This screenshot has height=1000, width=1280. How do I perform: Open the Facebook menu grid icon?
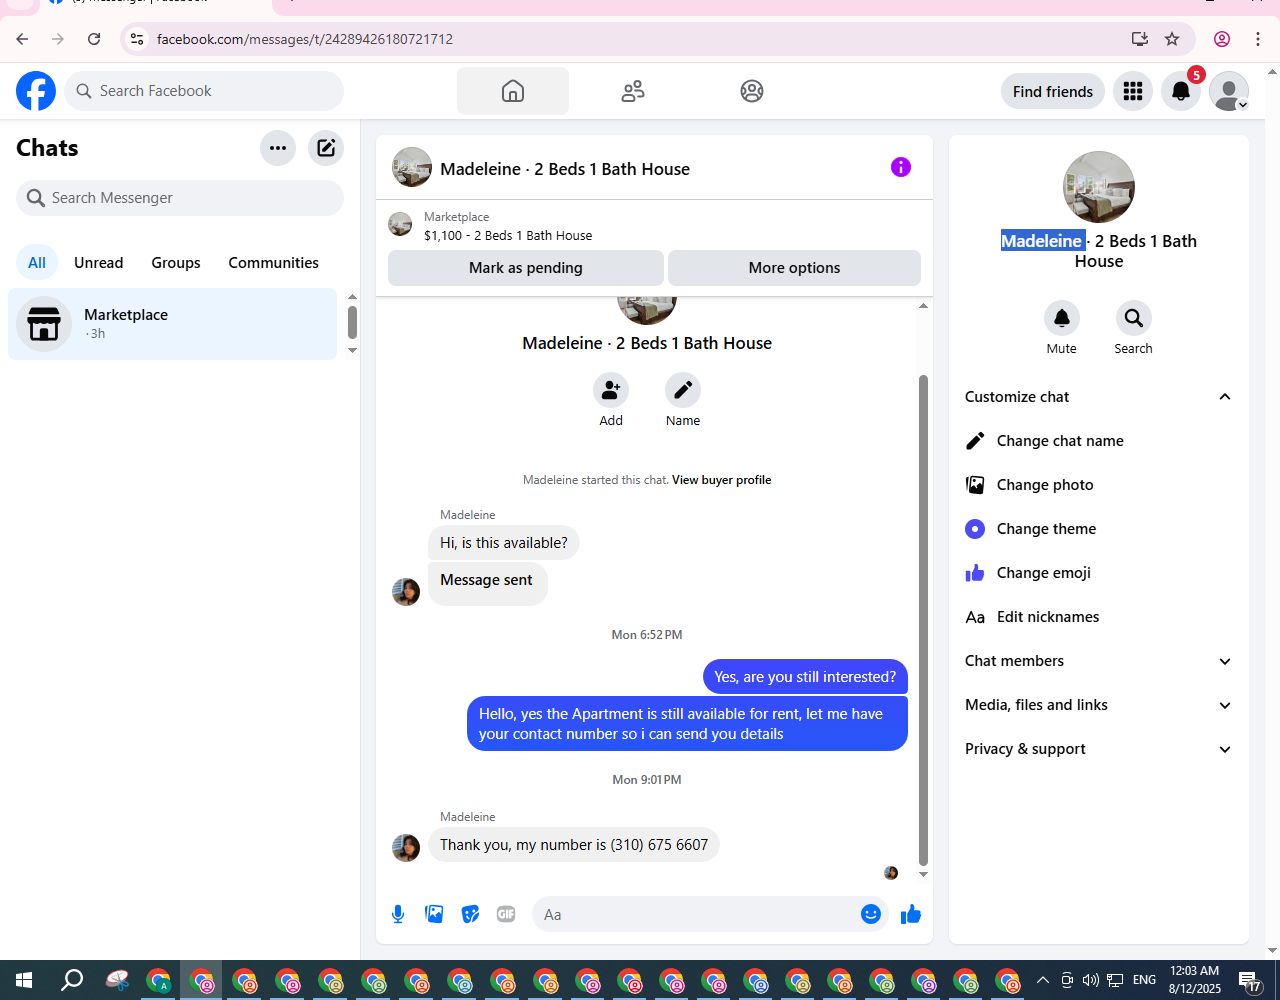[1133, 91]
